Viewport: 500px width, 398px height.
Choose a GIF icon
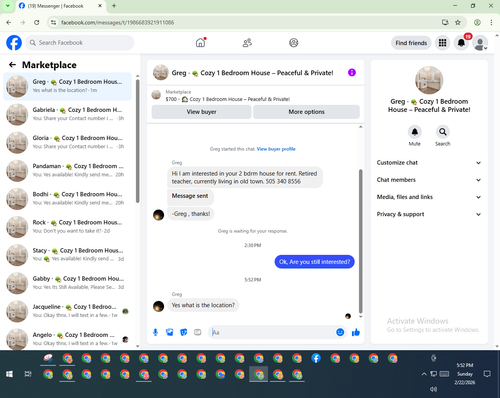coord(198,332)
